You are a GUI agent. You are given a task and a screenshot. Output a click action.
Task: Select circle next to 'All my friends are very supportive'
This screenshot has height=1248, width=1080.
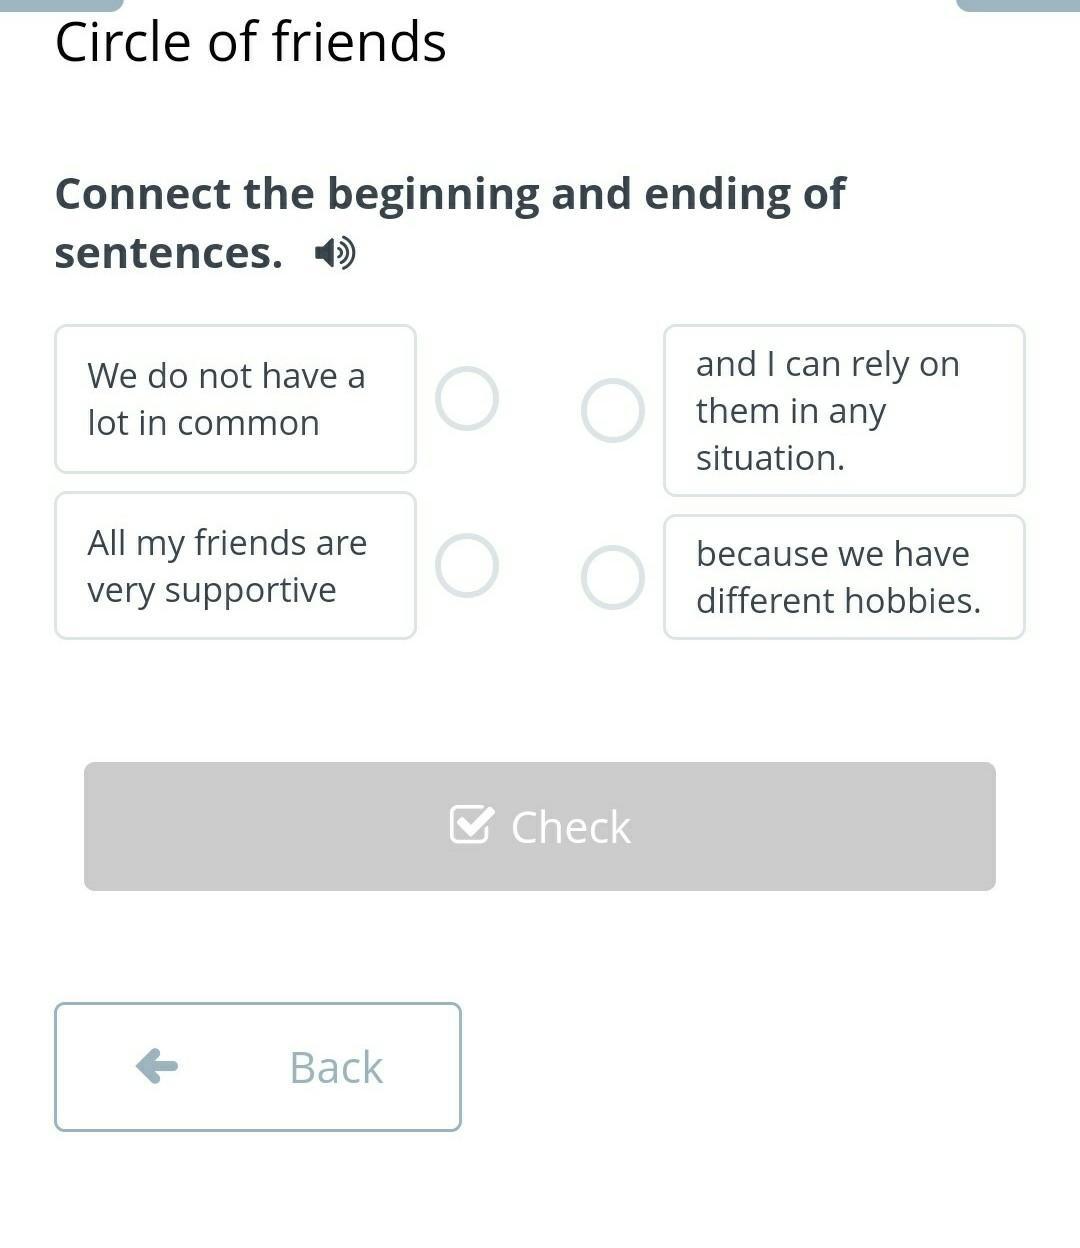tap(467, 566)
